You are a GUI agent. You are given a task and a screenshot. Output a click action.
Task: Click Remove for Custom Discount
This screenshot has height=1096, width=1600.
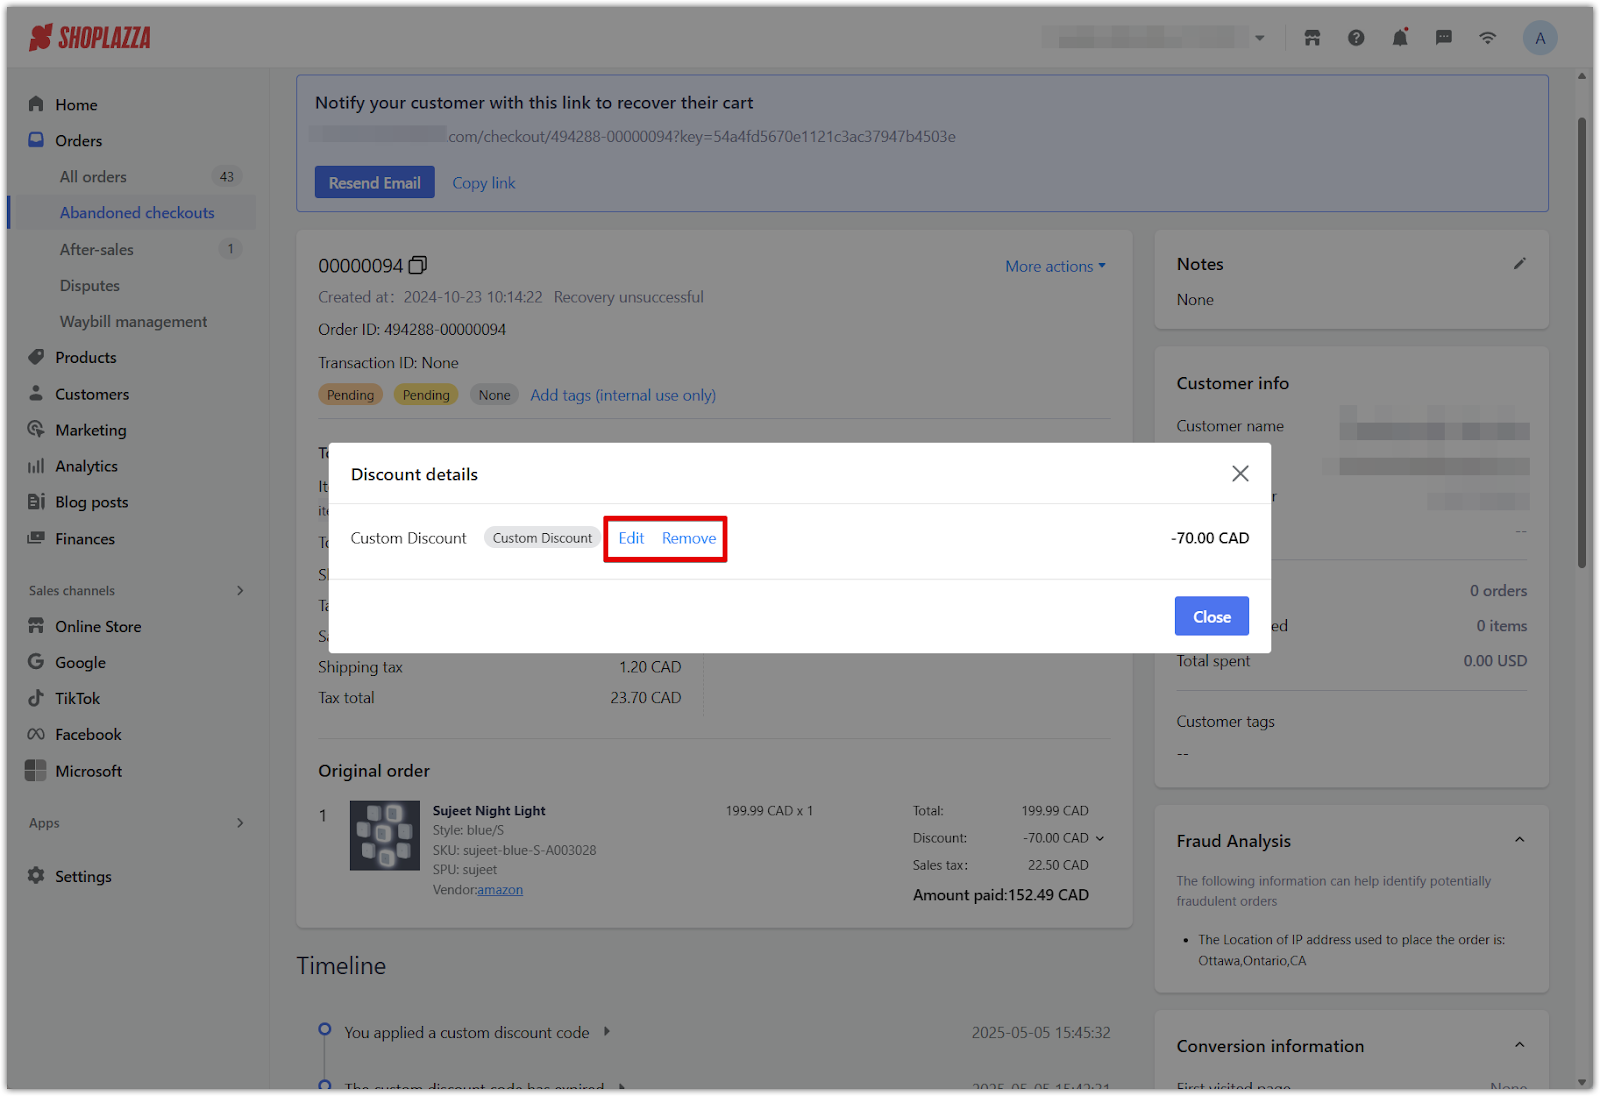click(689, 539)
